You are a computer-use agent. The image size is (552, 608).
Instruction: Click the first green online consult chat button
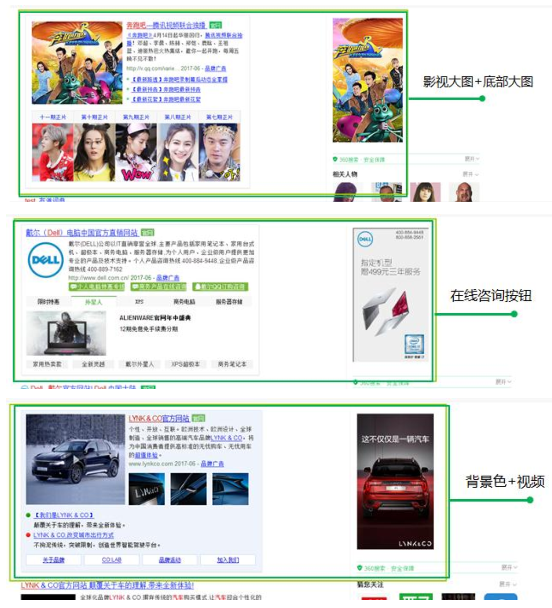[97, 287]
